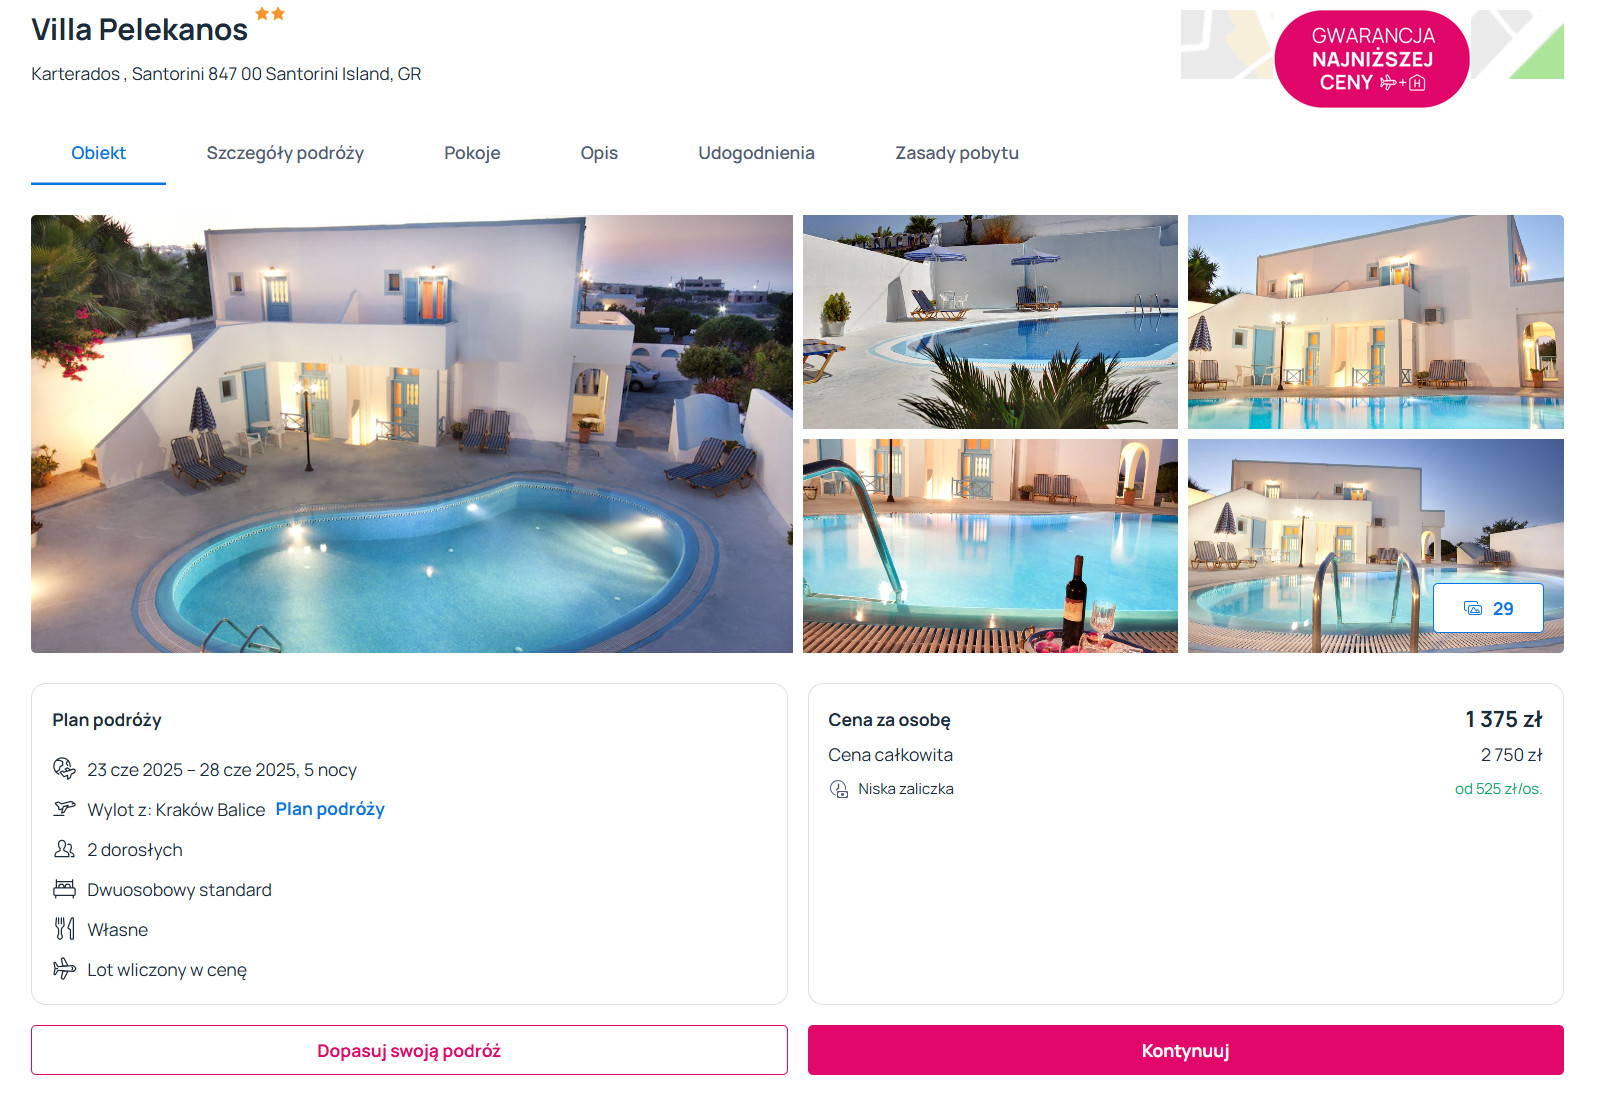The width and height of the screenshot is (1599, 1099).
Task: Click the two adults people icon
Action: coord(64,849)
